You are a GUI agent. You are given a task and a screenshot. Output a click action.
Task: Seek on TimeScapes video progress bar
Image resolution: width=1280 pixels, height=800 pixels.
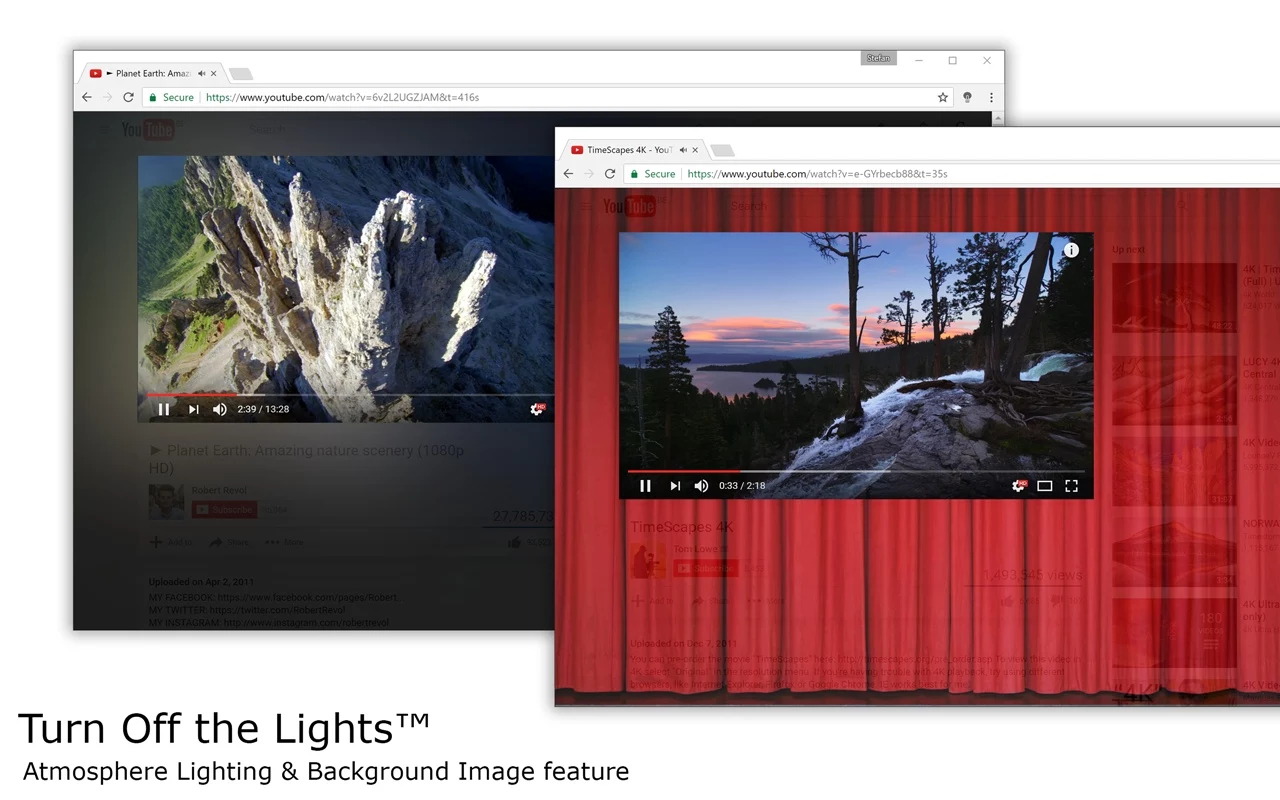coord(856,471)
